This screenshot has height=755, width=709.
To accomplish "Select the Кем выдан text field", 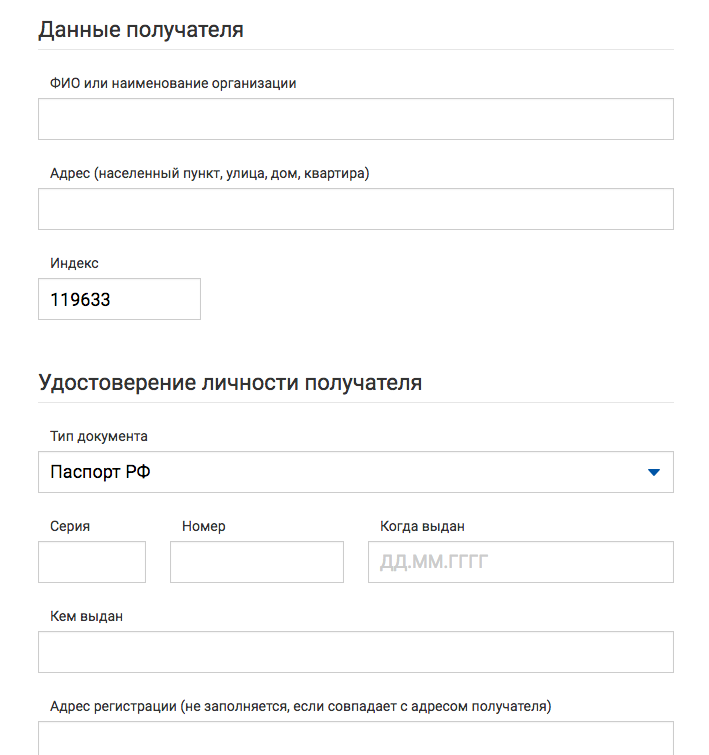I will (x=356, y=652).
